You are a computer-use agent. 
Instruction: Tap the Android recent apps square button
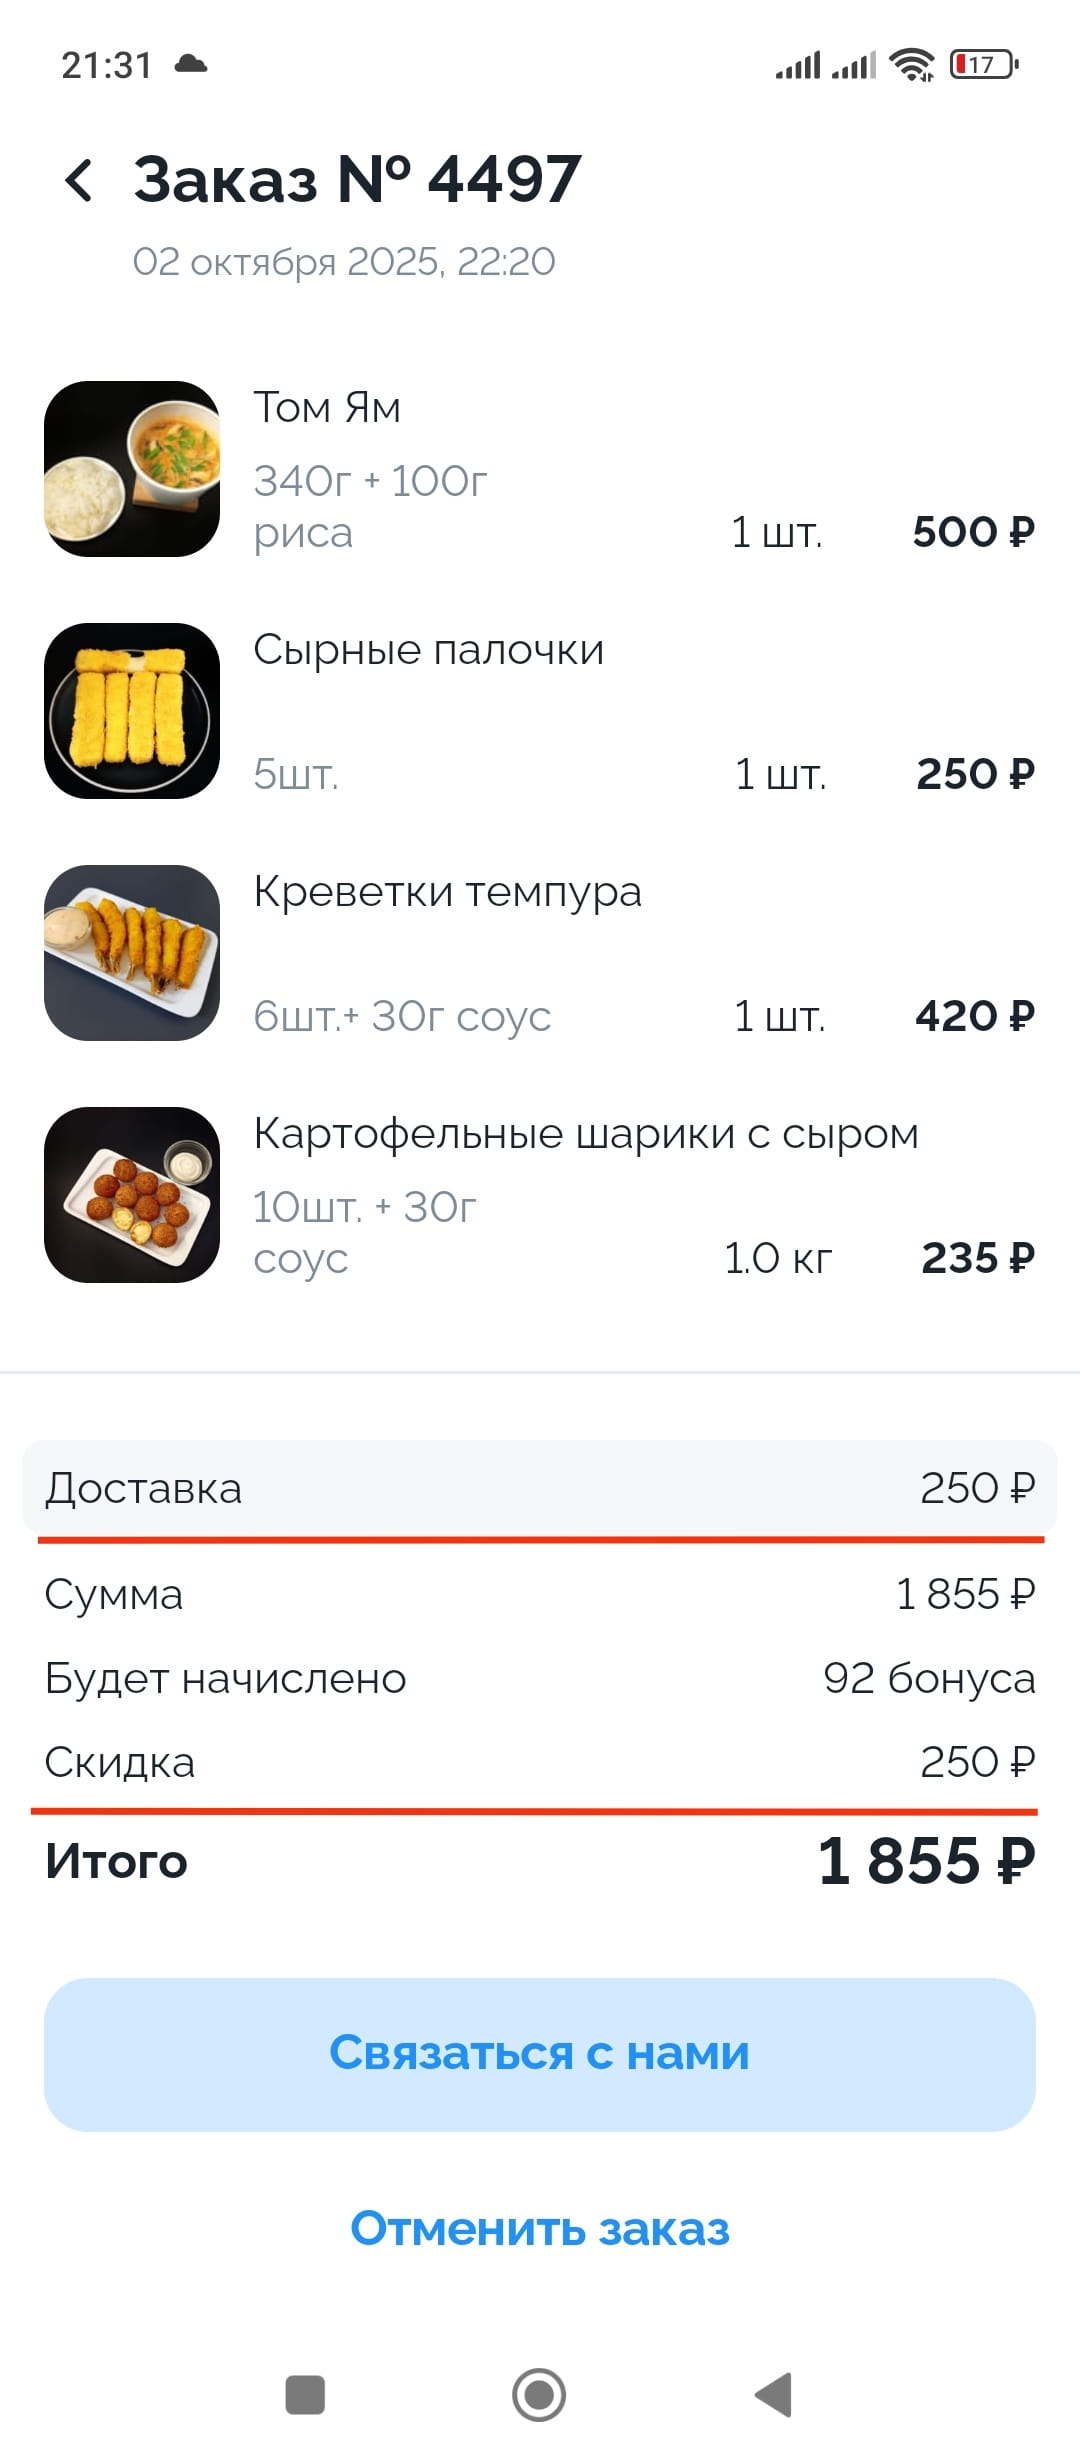[x=305, y=2395]
